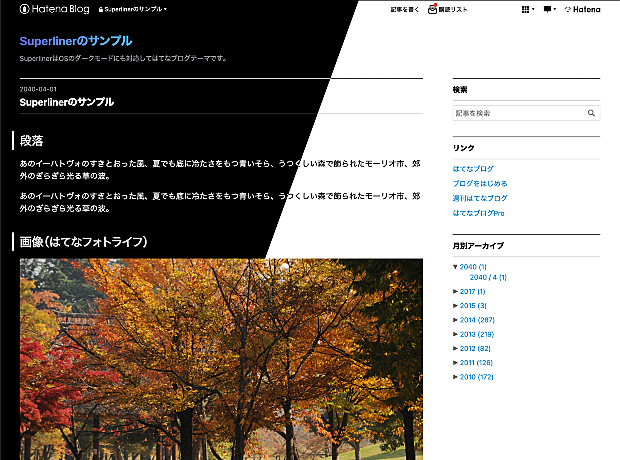
Task: Open the notifications speech bubble icon
Action: [x=549, y=9]
